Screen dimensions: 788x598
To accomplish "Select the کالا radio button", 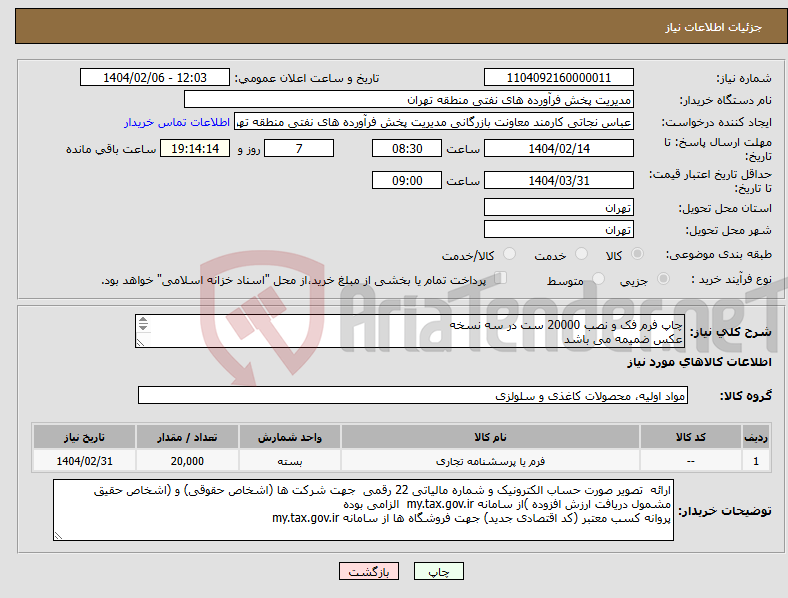I will coord(637,254).
